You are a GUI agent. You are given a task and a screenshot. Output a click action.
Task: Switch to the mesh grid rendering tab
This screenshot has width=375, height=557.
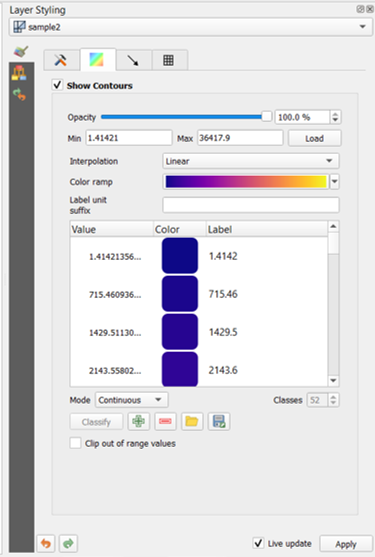pyautogui.click(x=169, y=60)
